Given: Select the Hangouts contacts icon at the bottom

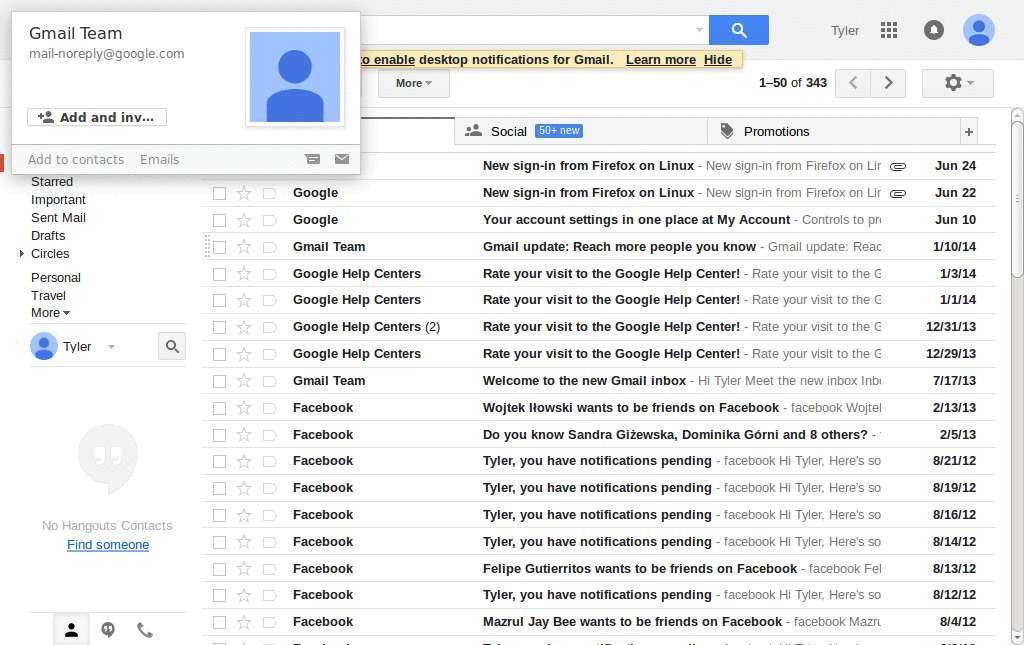Looking at the screenshot, I should [71, 629].
